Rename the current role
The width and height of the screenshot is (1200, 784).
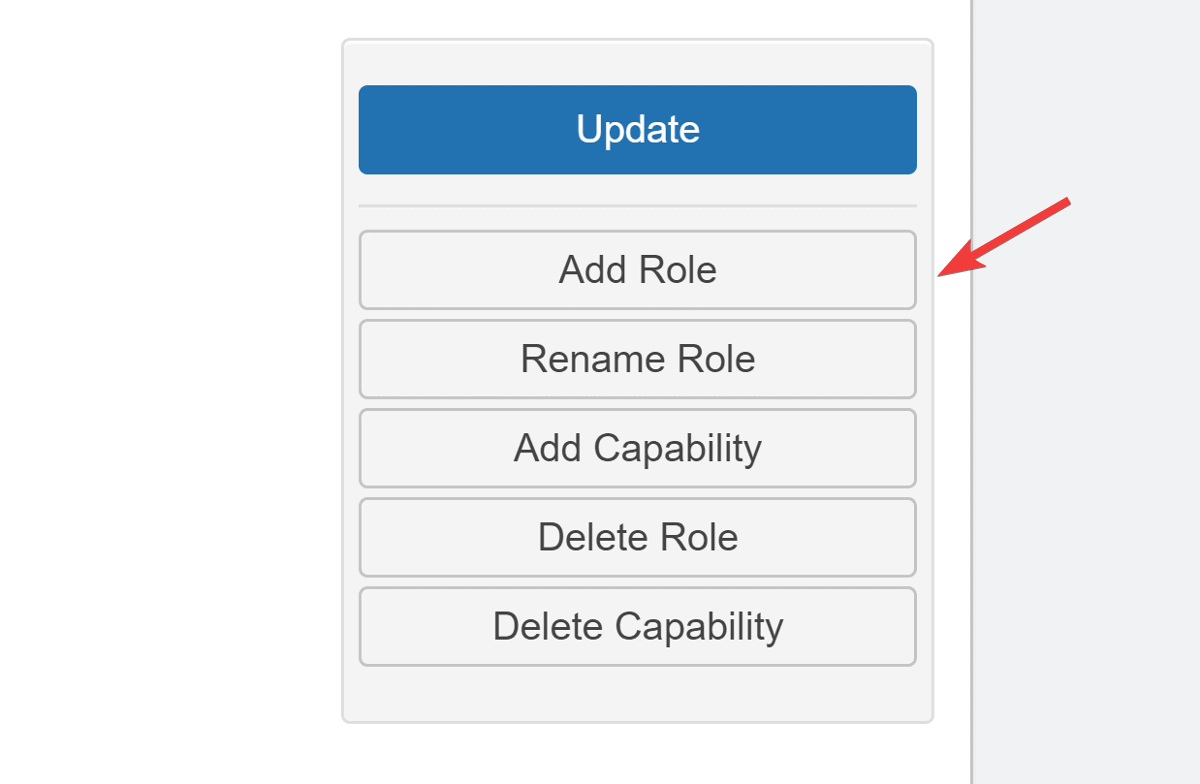637,359
